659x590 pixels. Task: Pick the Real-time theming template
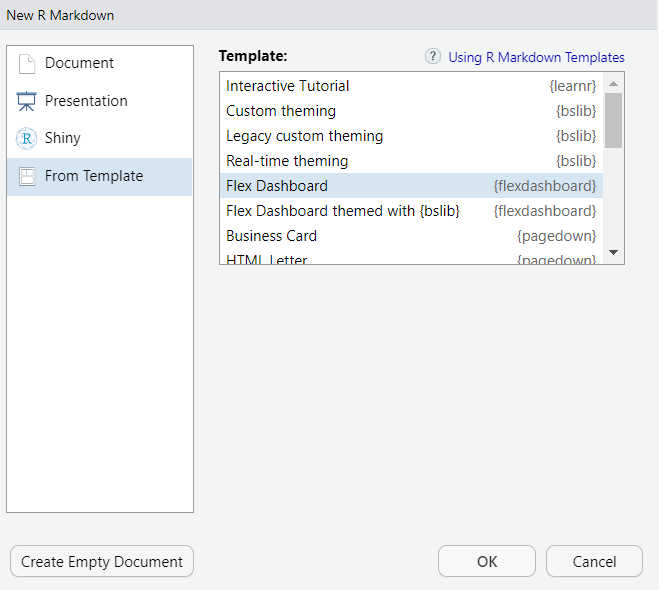287,161
